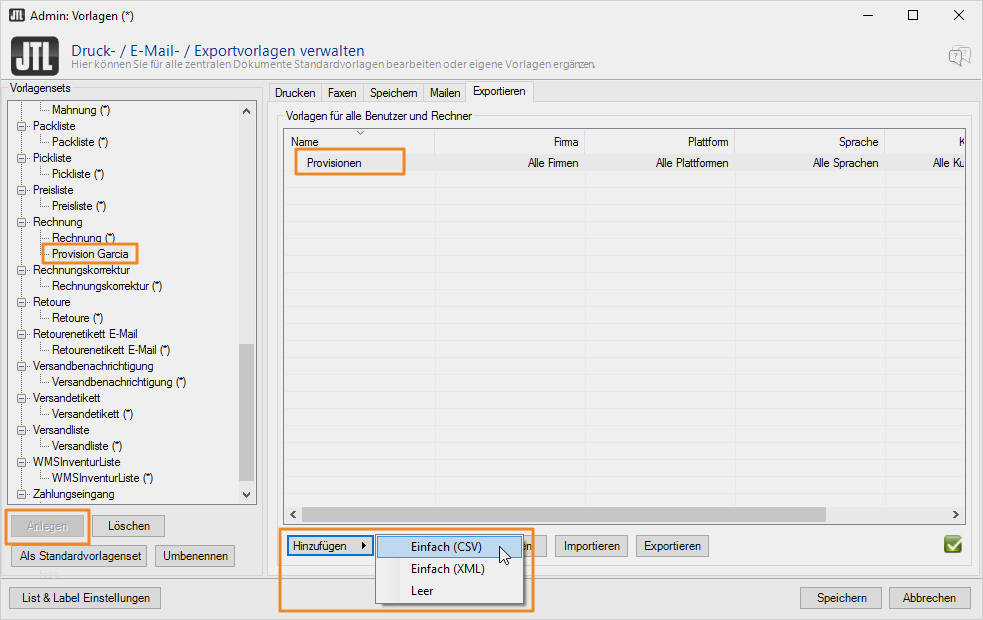Open List & Label Einstellungen
This screenshot has width=983, height=620.
pyautogui.click(x=85, y=598)
